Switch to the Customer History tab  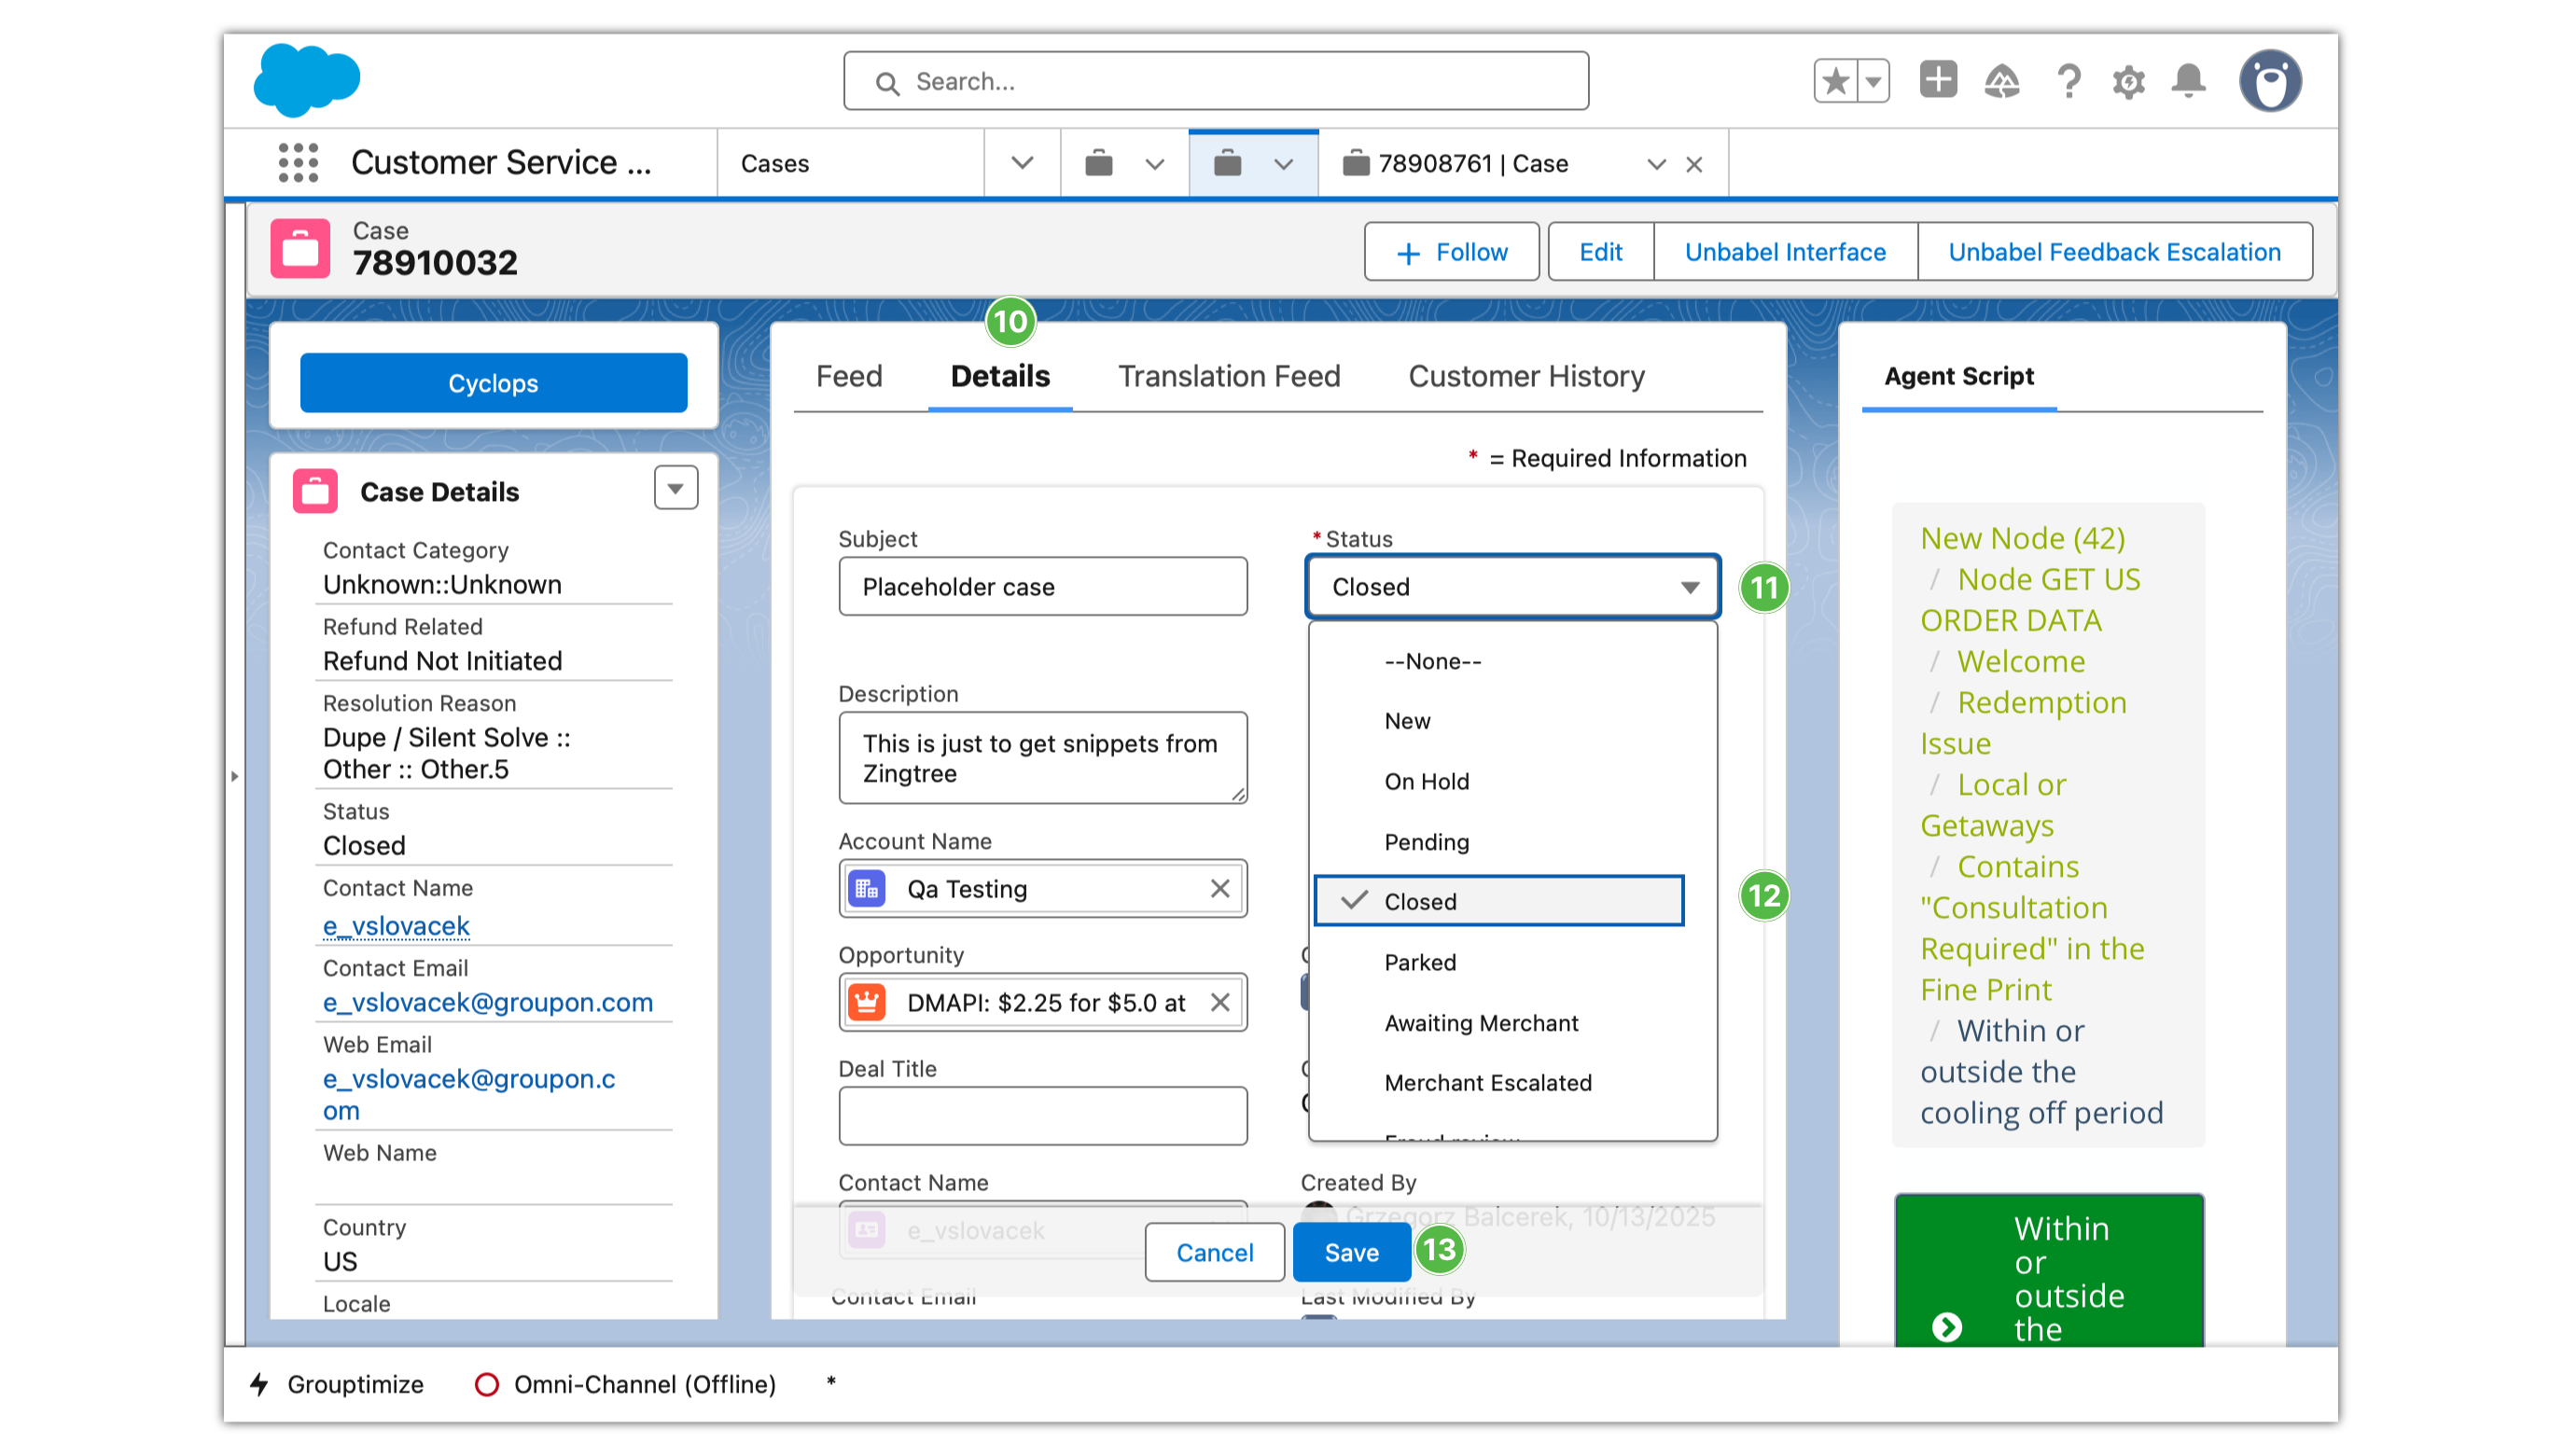pos(1525,376)
